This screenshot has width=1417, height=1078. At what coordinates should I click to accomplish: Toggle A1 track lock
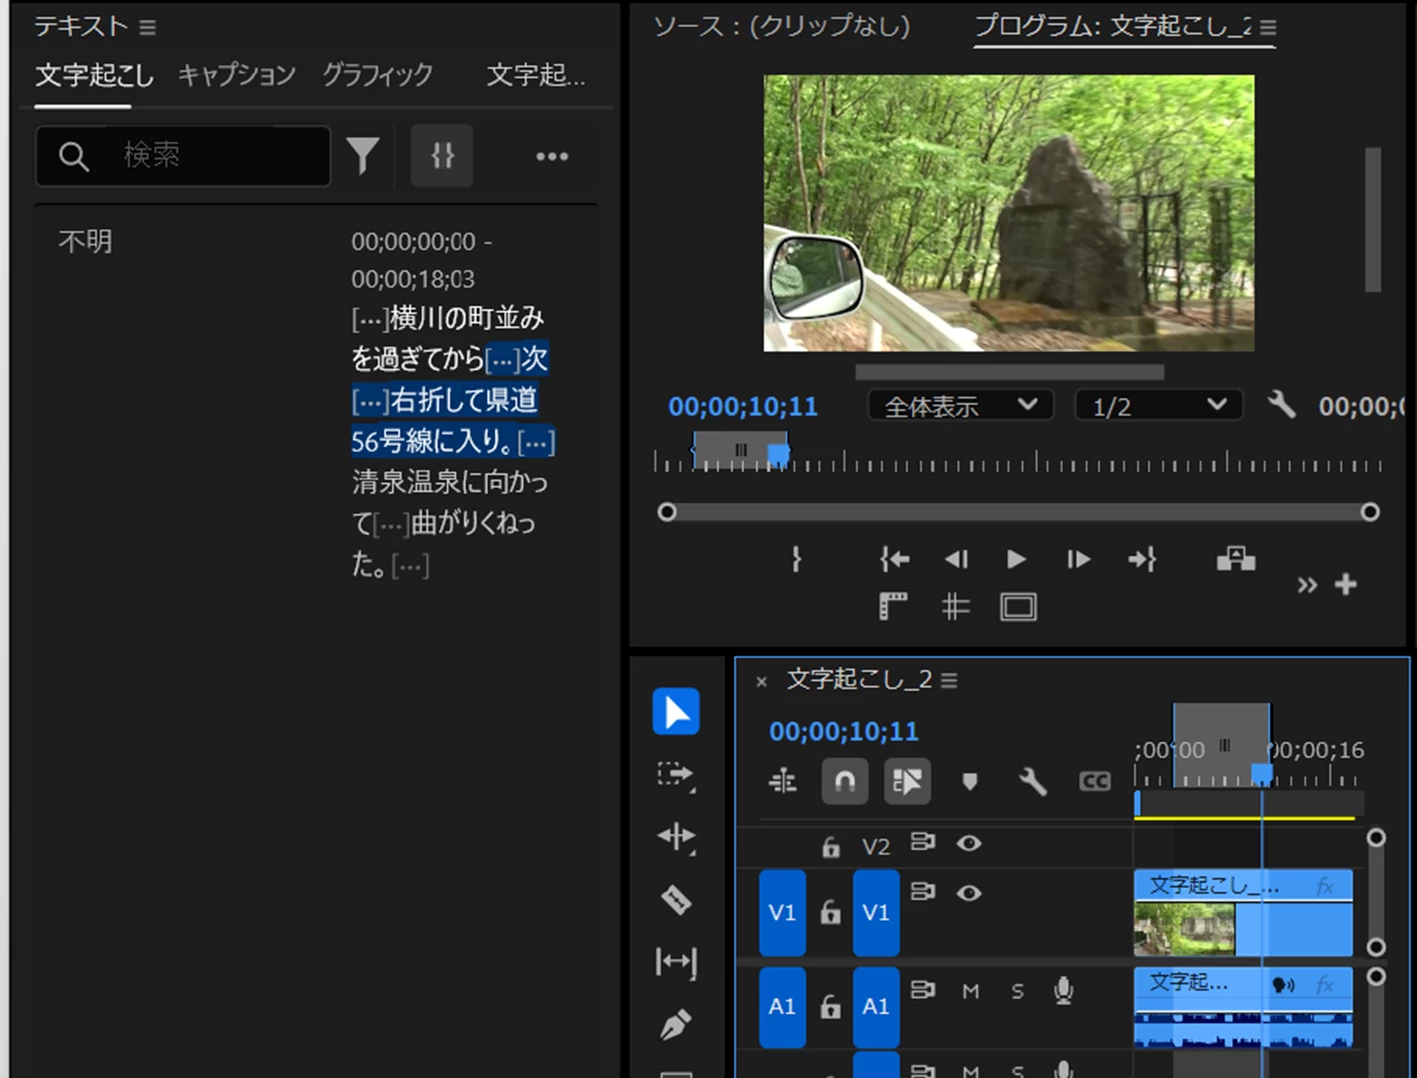click(830, 1006)
